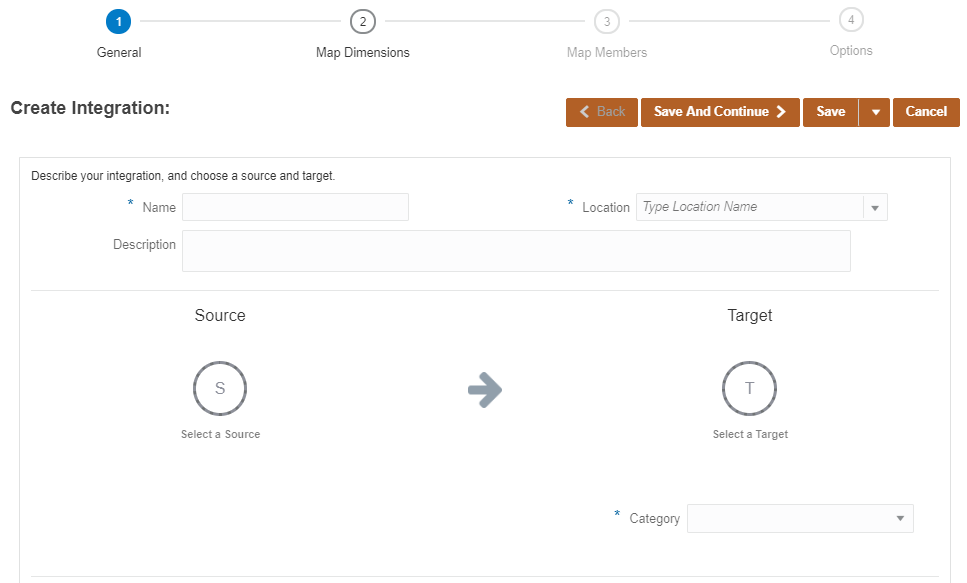The height and width of the screenshot is (583, 967).
Task: Click the Description text area
Action: [x=516, y=250]
